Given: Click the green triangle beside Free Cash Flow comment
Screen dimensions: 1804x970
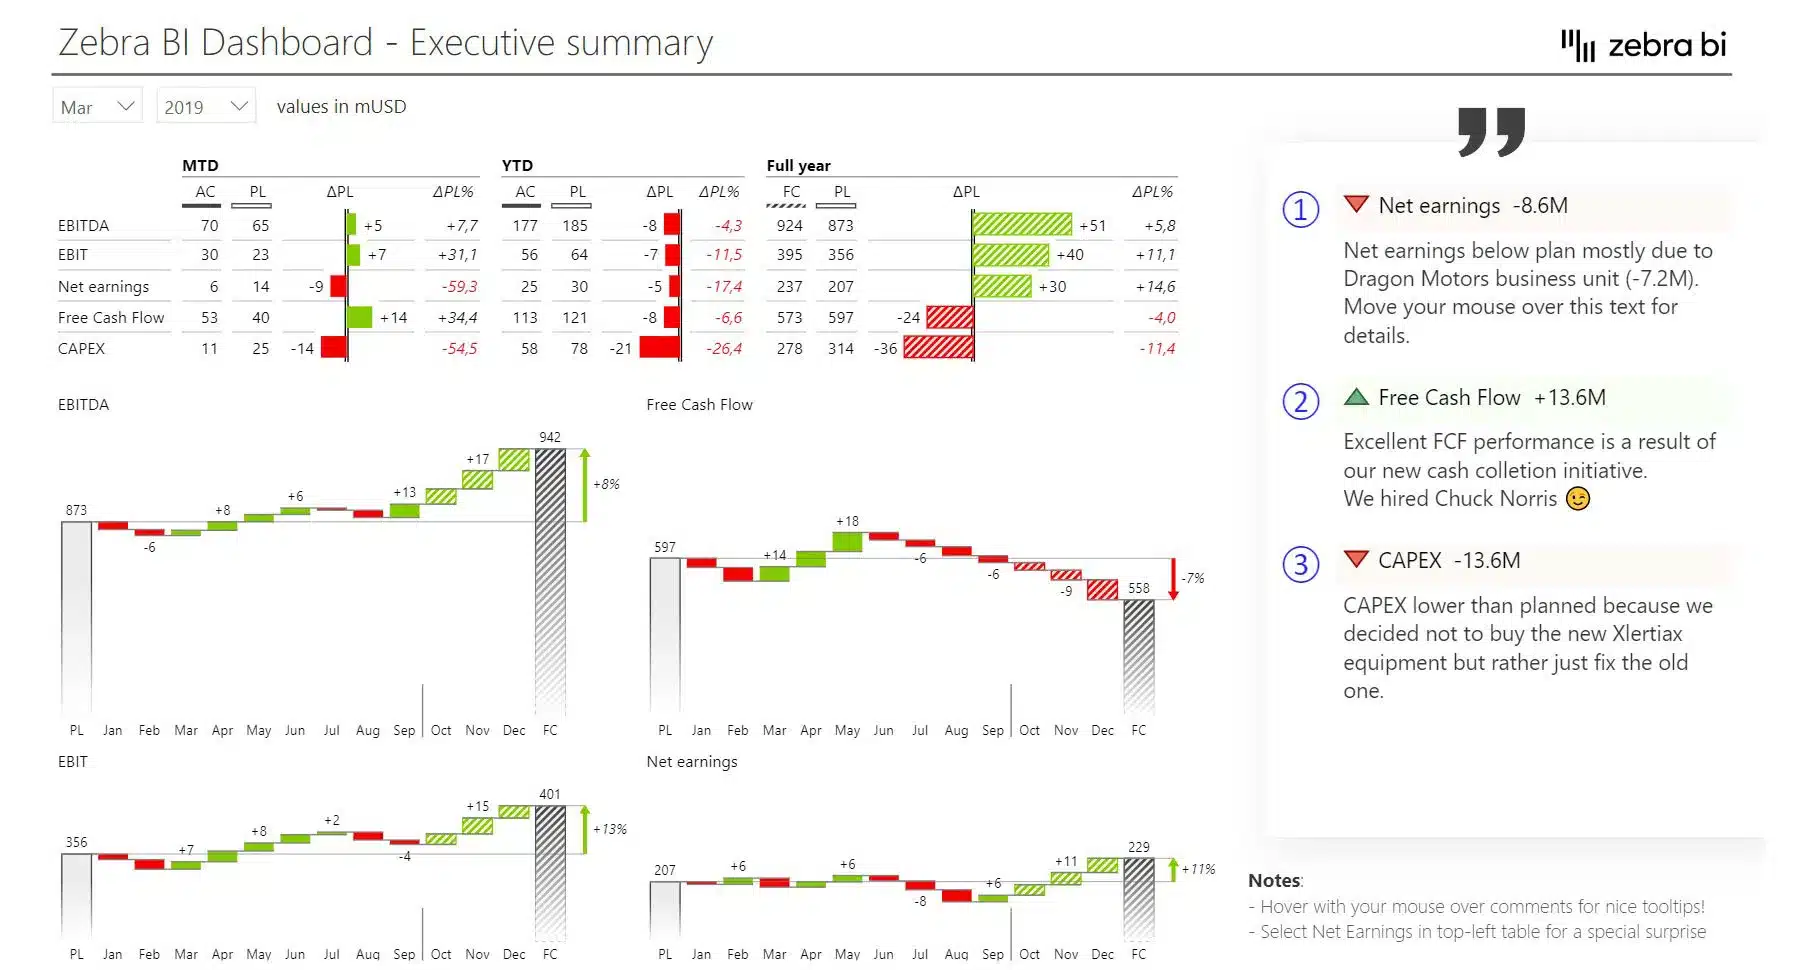Looking at the screenshot, I should click(x=1357, y=396).
